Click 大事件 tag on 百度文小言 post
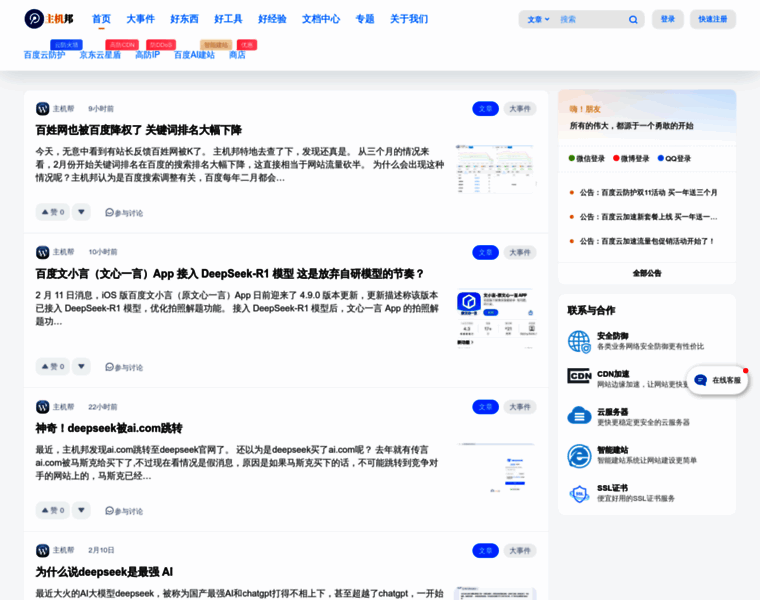The width and height of the screenshot is (760, 600). click(x=520, y=252)
